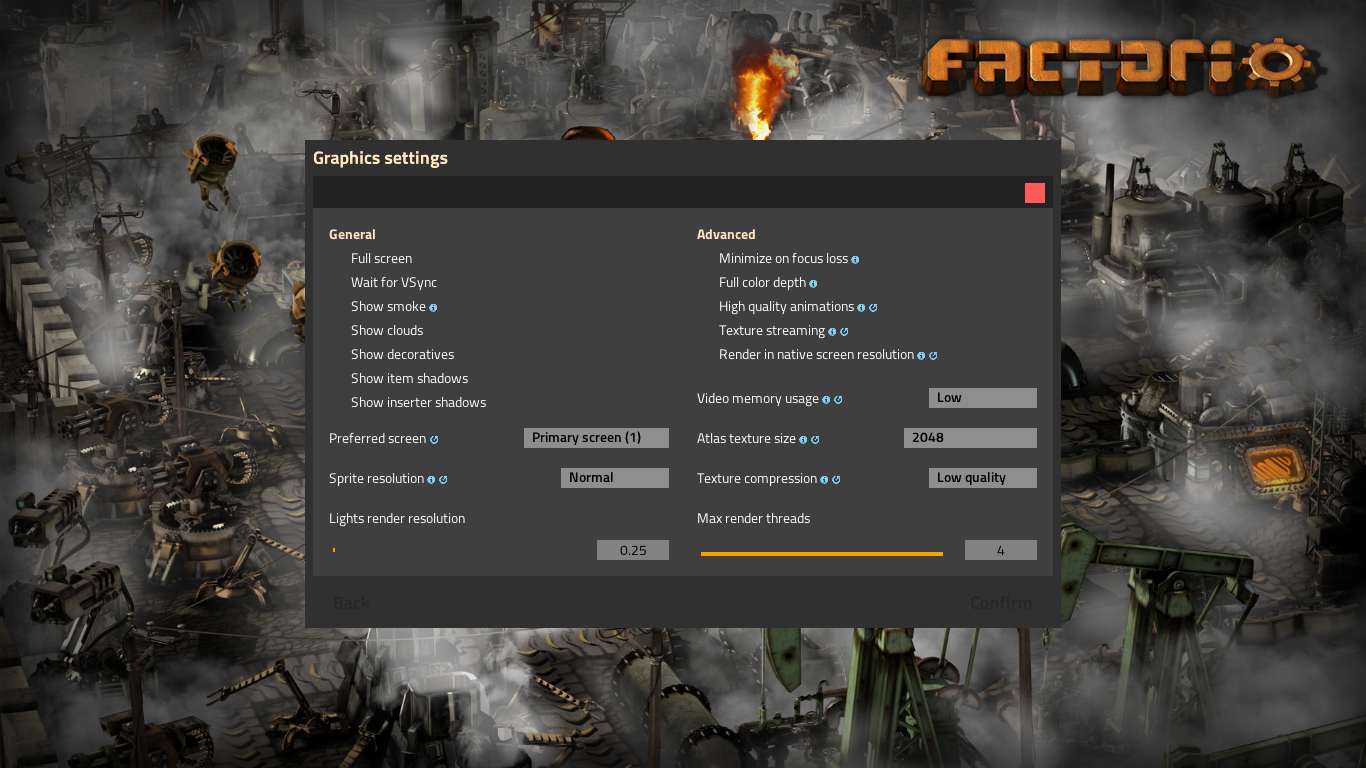Click the Confirm button

[x=1001, y=602]
